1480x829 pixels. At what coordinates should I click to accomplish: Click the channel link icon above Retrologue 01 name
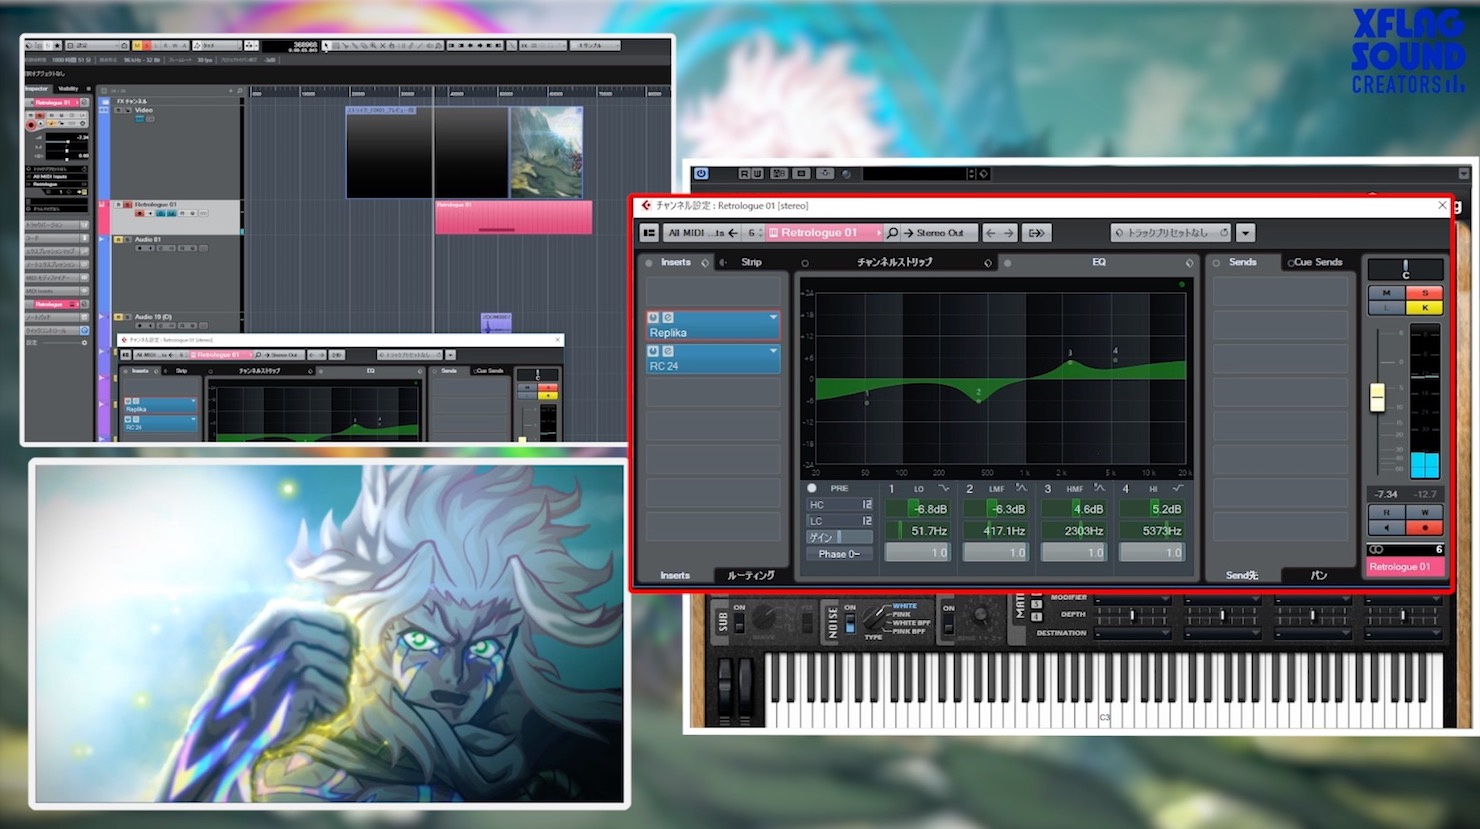click(1377, 550)
